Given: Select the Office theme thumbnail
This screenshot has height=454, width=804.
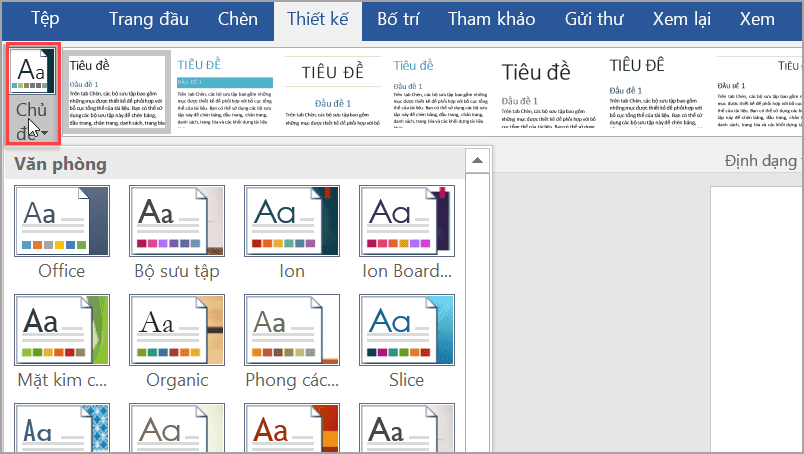Looking at the screenshot, I should (62, 221).
